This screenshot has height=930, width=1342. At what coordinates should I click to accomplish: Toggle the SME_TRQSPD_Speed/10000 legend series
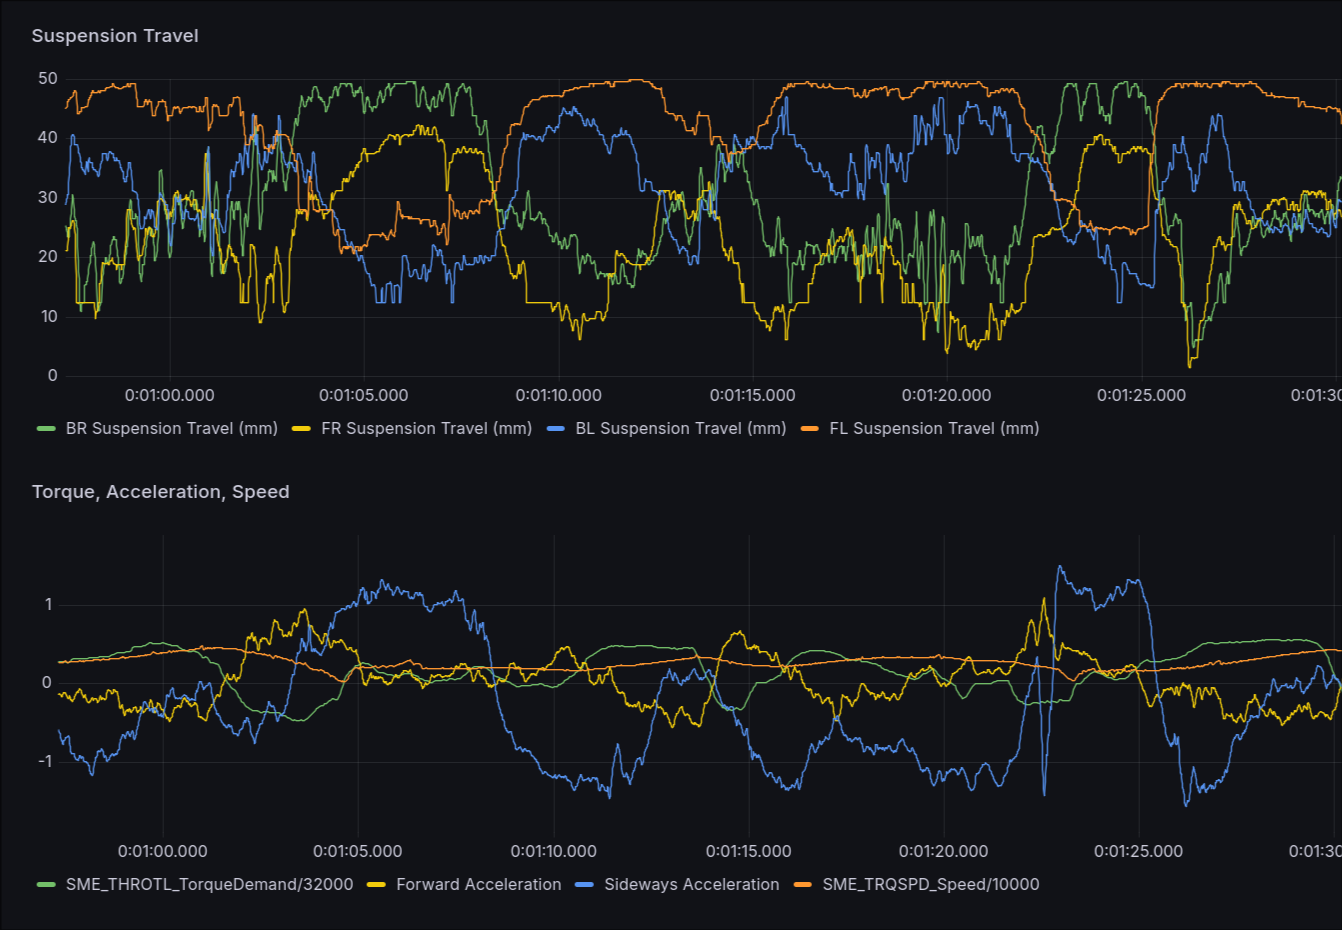pos(931,885)
